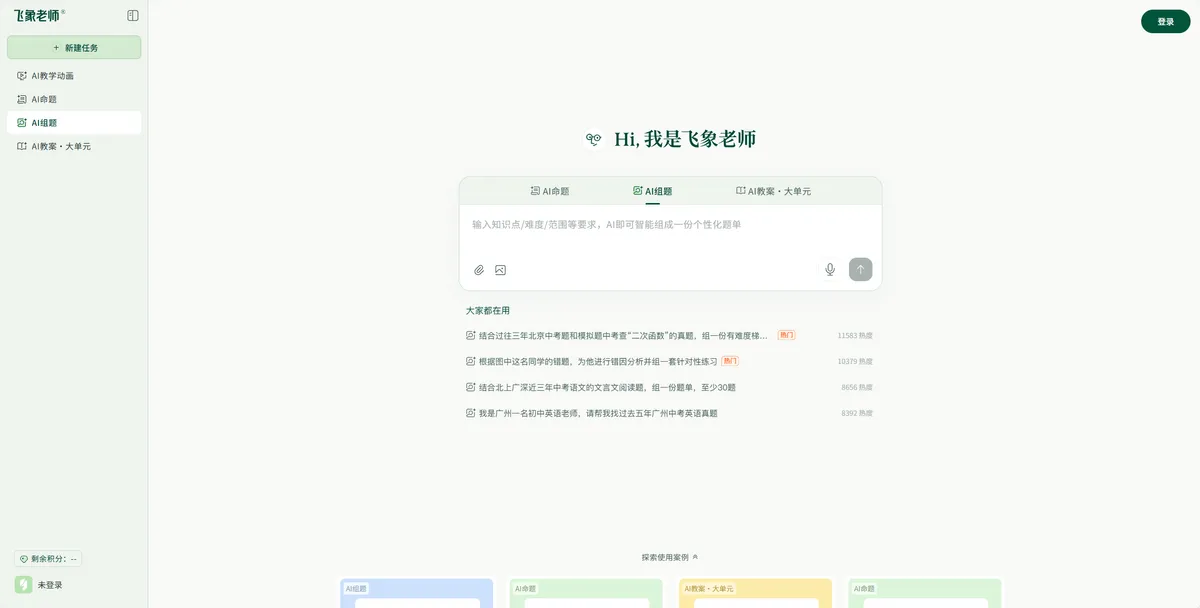Switch to the AI命题 tab
The image size is (1200, 608).
[549, 191]
